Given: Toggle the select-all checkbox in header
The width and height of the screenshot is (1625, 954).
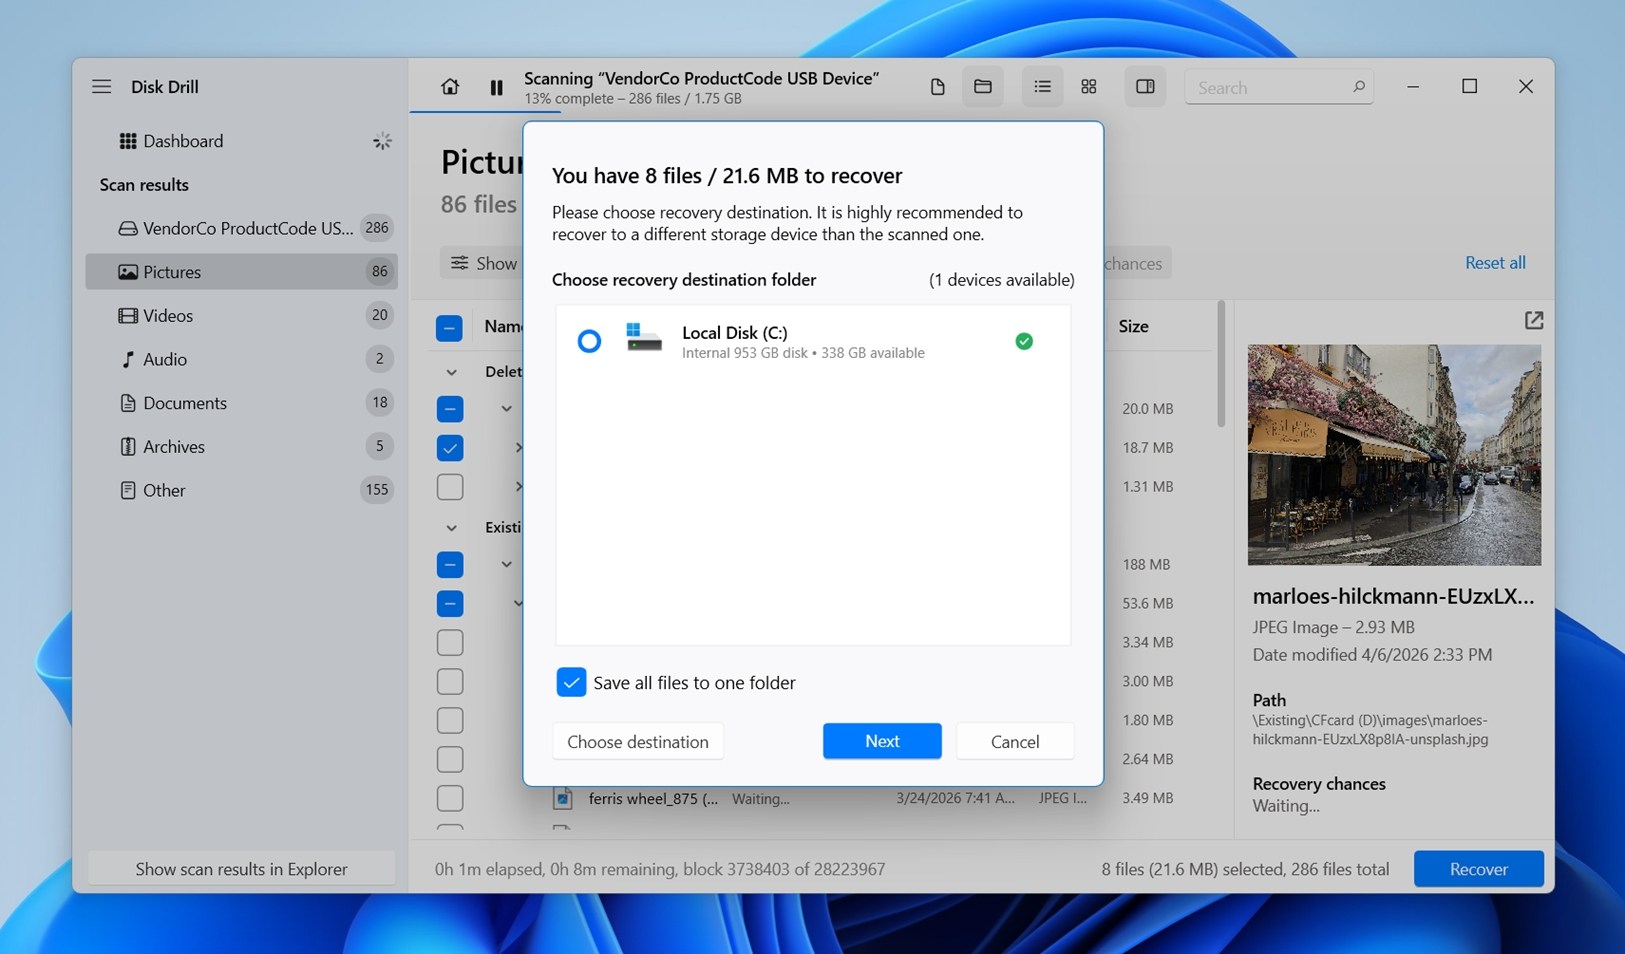Looking at the screenshot, I should point(449,327).
